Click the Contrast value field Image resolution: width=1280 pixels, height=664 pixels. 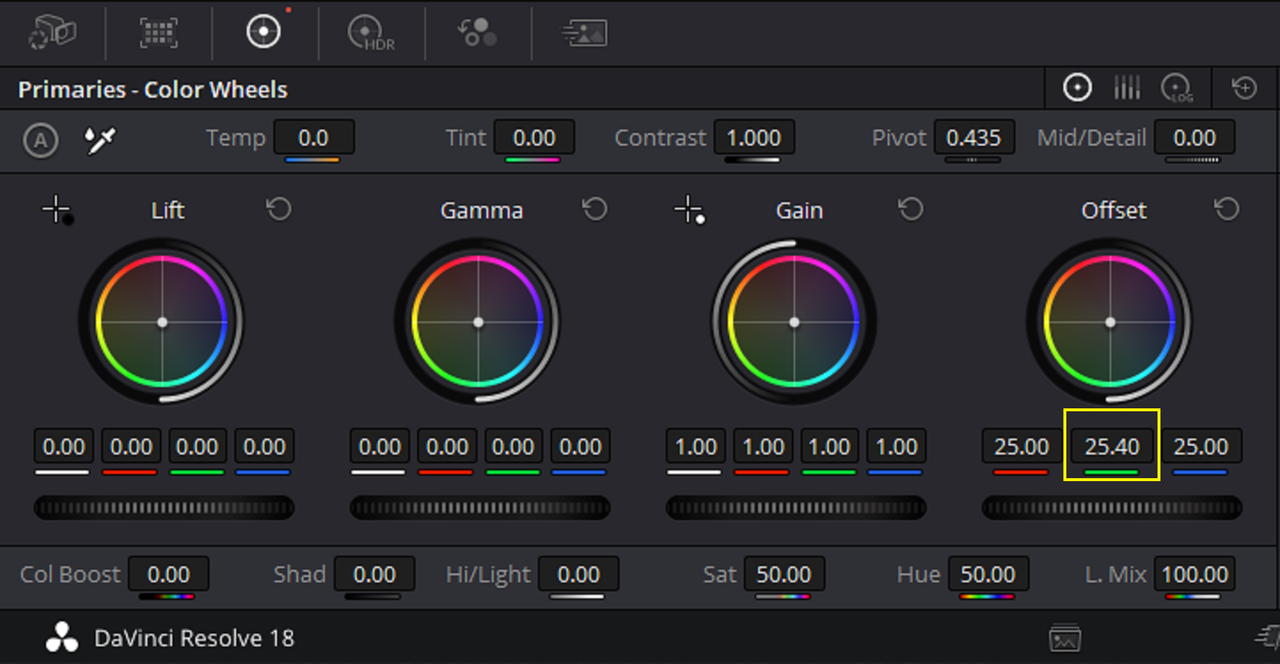tap(754, 138)
